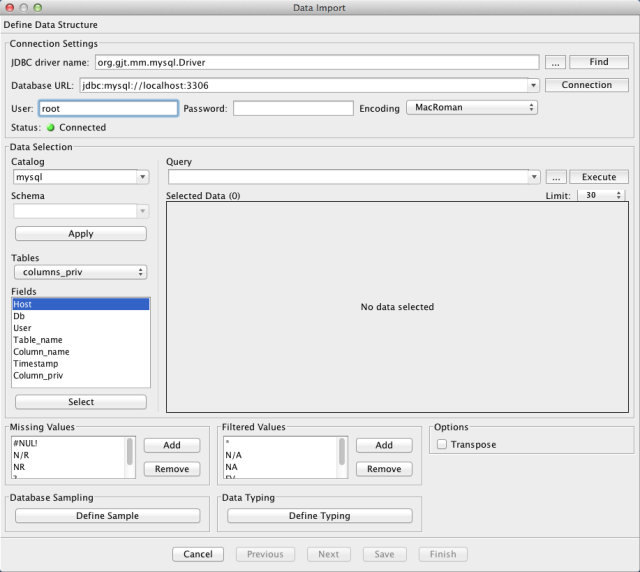The image size is (640, 572).
Task: Click the Connection button
Action: pos(587,85)
